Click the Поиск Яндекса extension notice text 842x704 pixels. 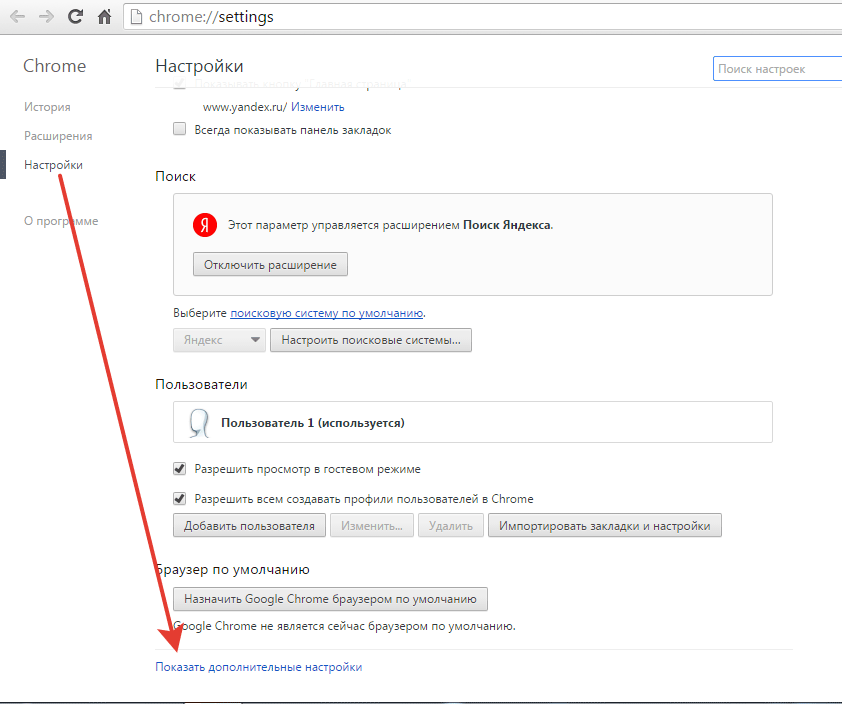click(x=390, y=225)
